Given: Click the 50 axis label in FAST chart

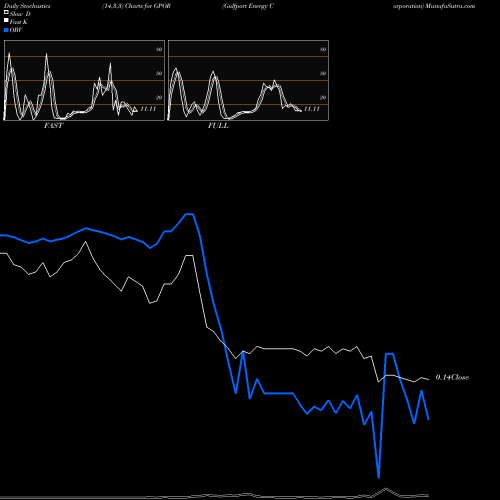Looking at the screenshot, I should (x=159, y=73).
